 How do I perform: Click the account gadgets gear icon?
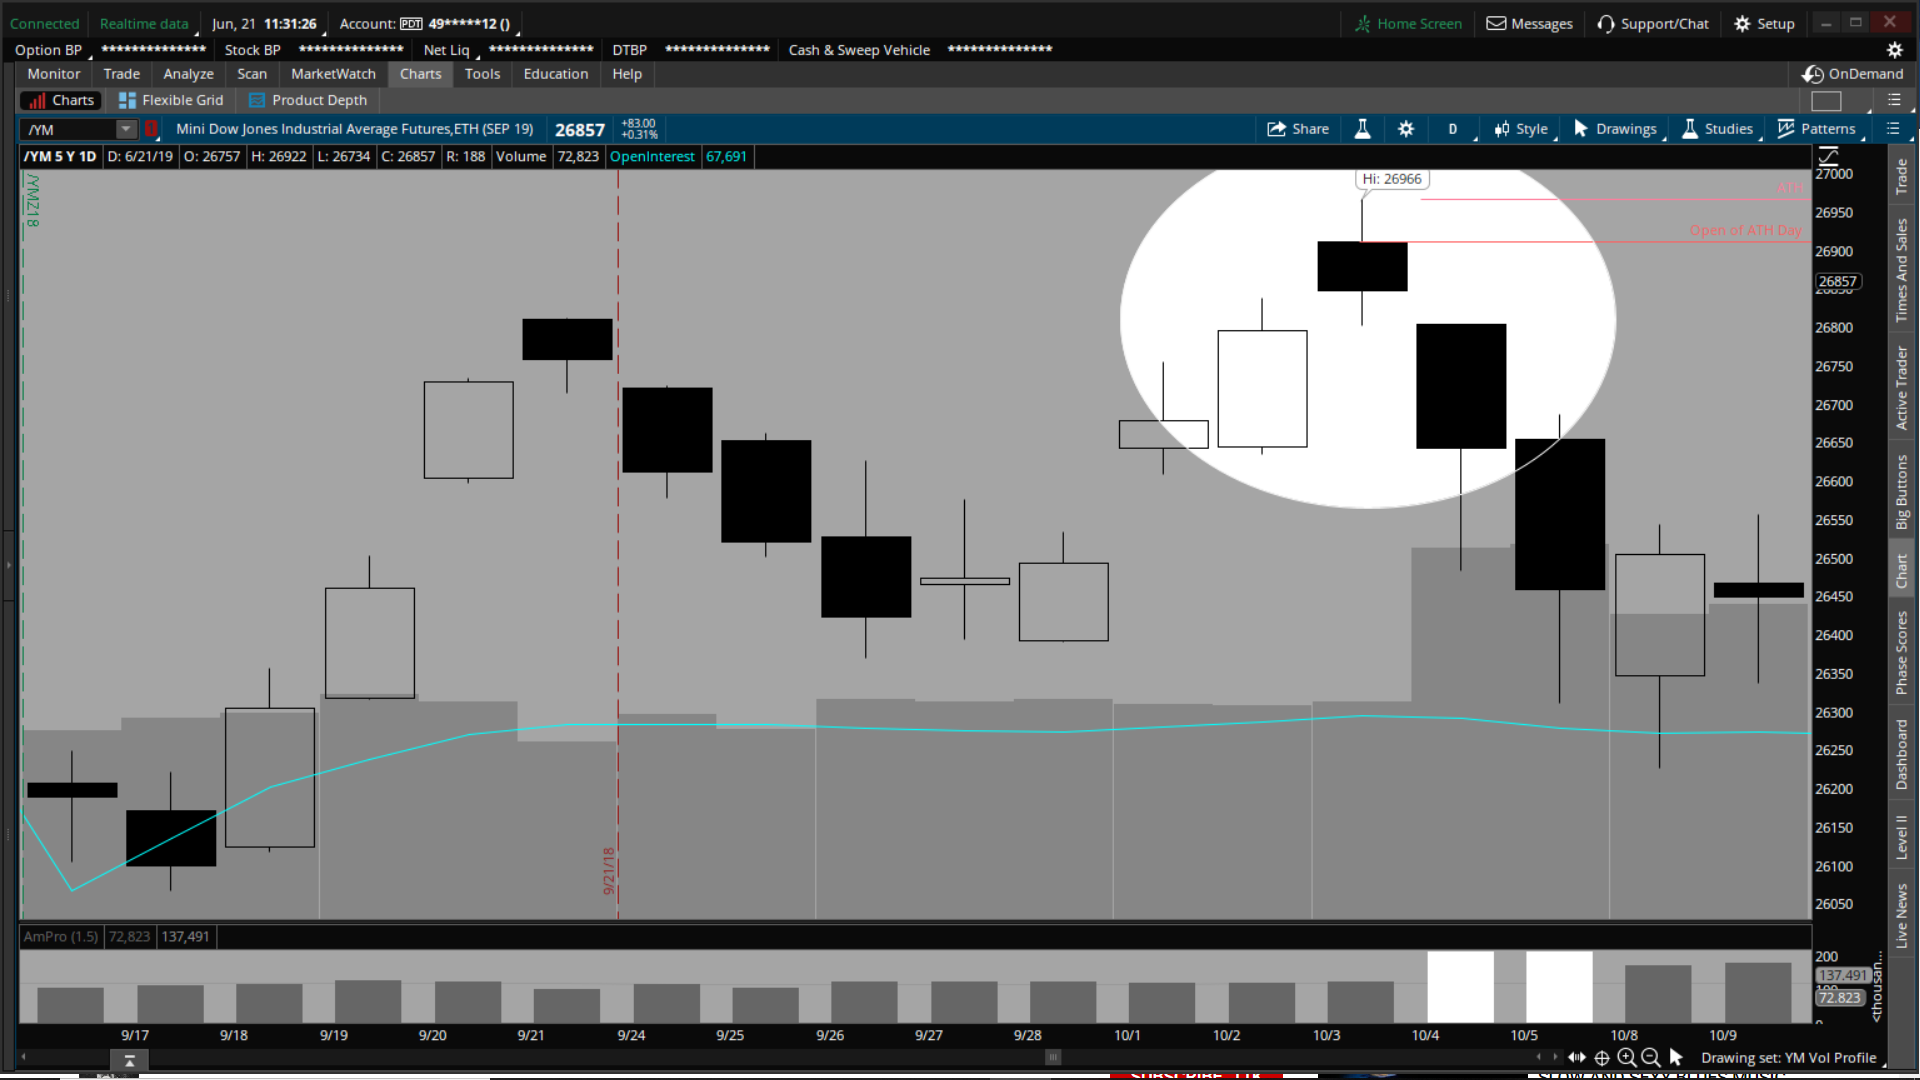point(1894,50)
